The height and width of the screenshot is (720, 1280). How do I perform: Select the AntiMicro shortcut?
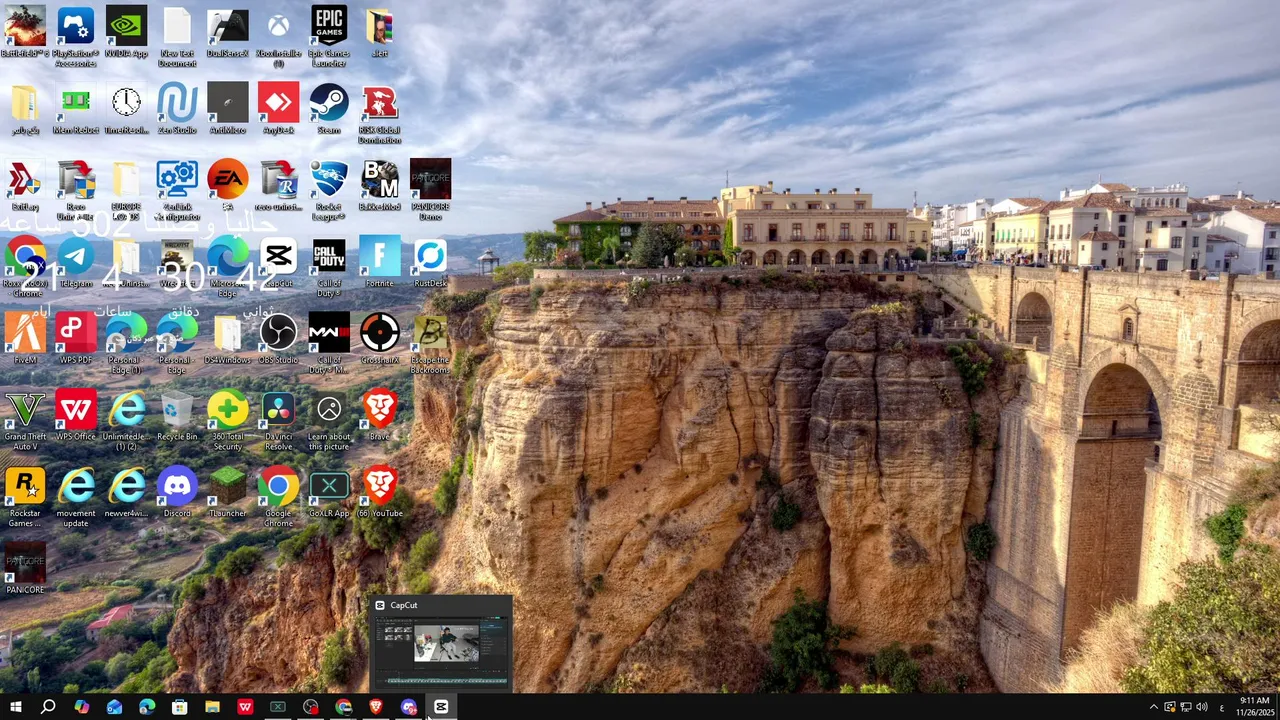pos(228,110)
